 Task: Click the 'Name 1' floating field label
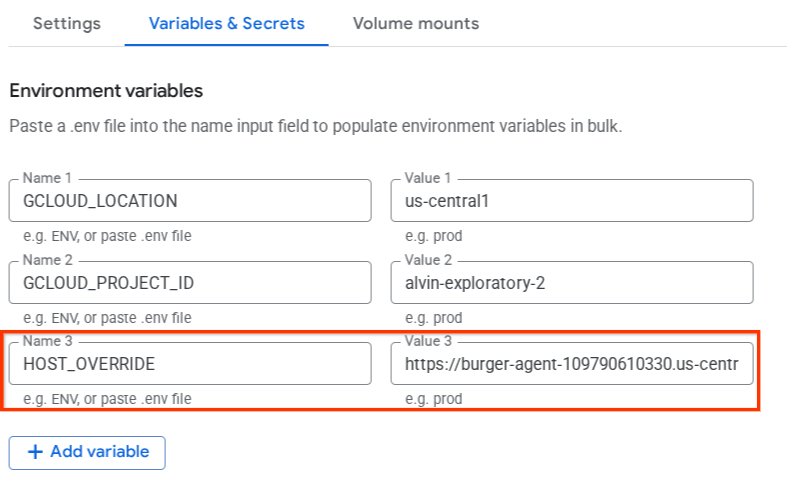coord(46,178)
